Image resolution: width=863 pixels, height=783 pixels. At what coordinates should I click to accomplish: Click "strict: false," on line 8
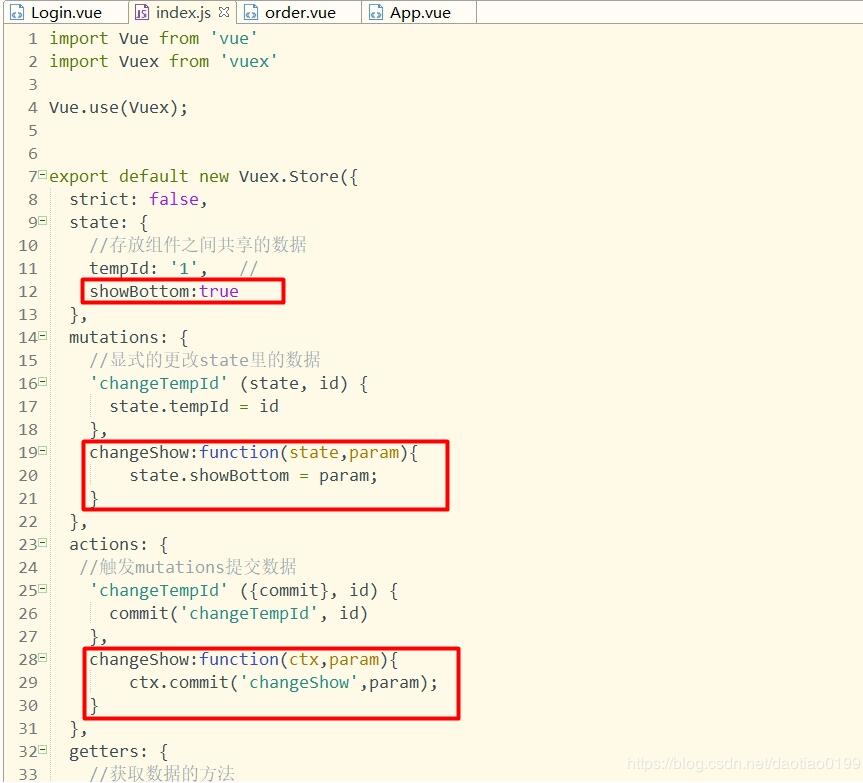[x=138, y=199]
